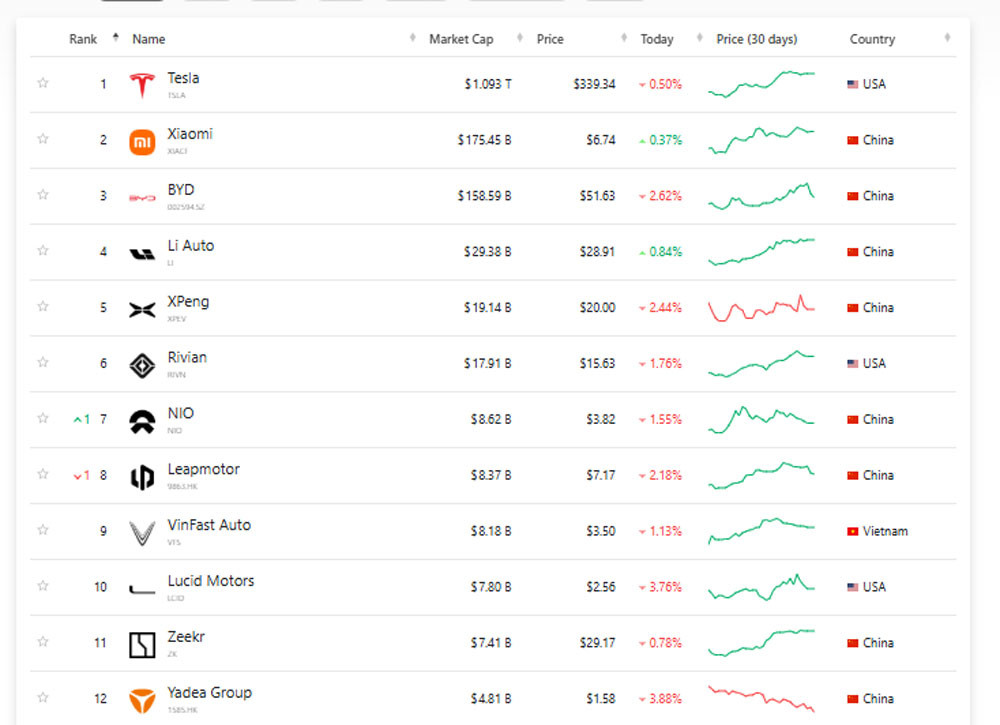Image resolution: width=1000 pixels, height=725 pixels.
Task: Click the XPeng 30-day price chart
Action: (x=761, y=308)
